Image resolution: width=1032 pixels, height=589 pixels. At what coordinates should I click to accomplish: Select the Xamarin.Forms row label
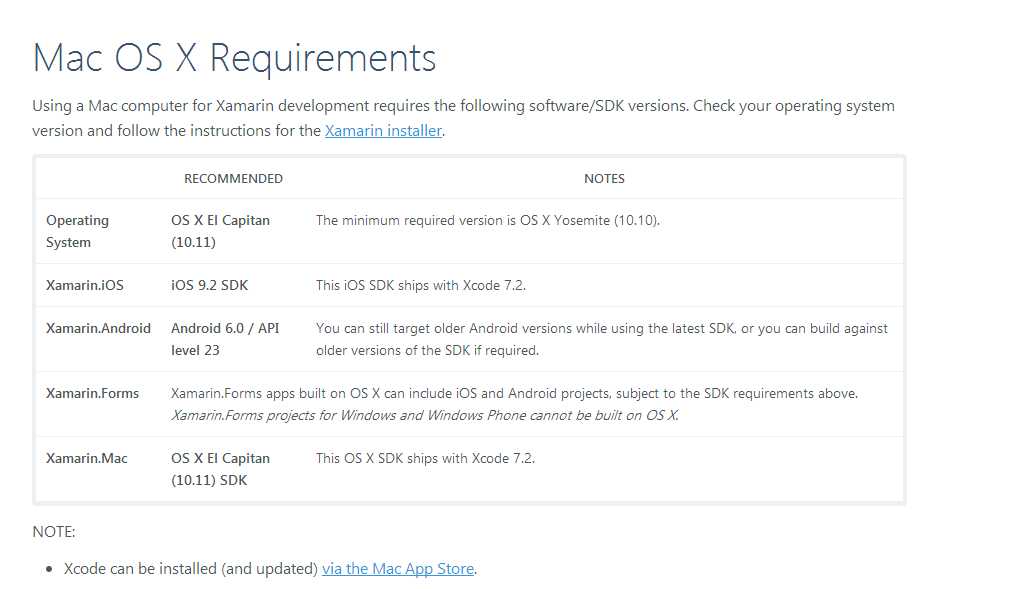point(92,393)
